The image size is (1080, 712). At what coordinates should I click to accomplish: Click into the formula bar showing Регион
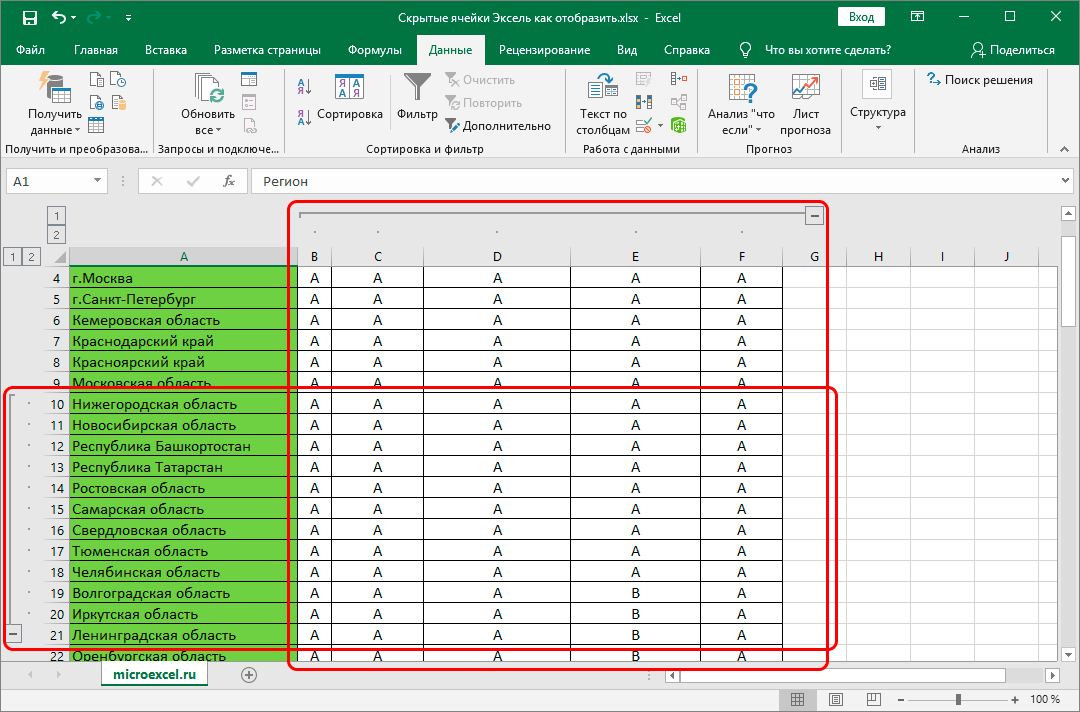(654, 181)
